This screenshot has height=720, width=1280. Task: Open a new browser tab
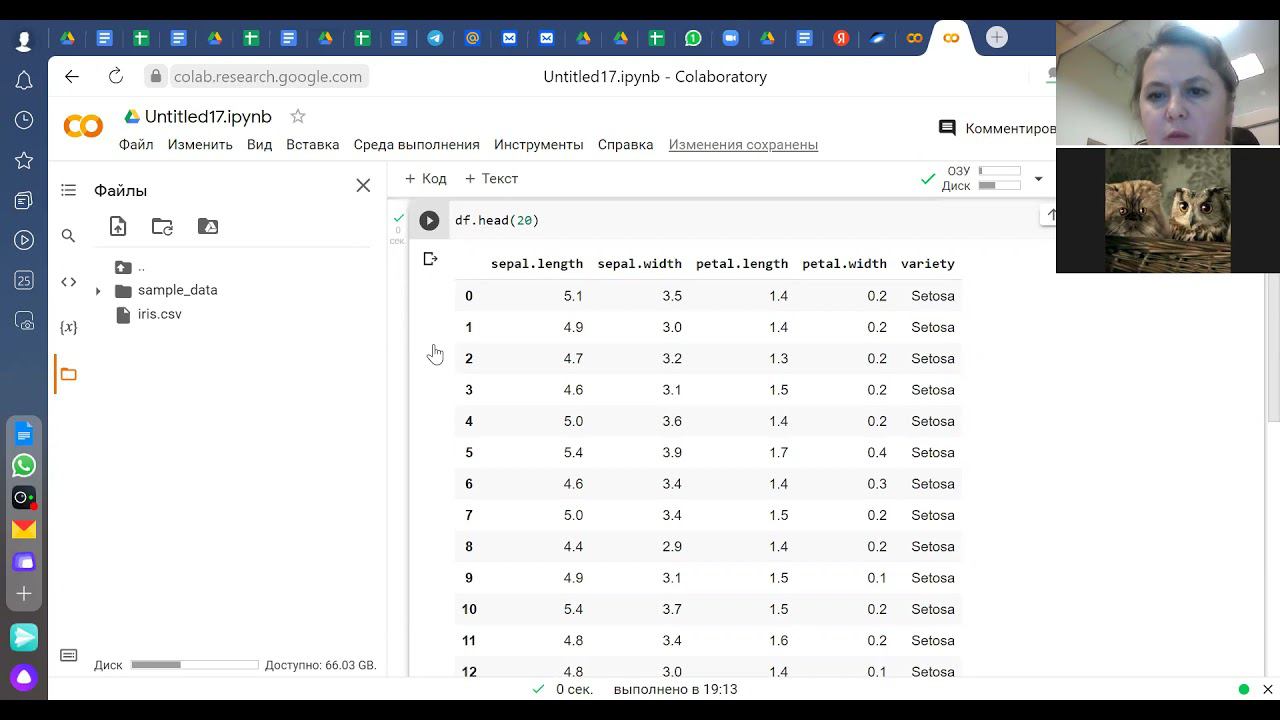(x=996, y=38)
